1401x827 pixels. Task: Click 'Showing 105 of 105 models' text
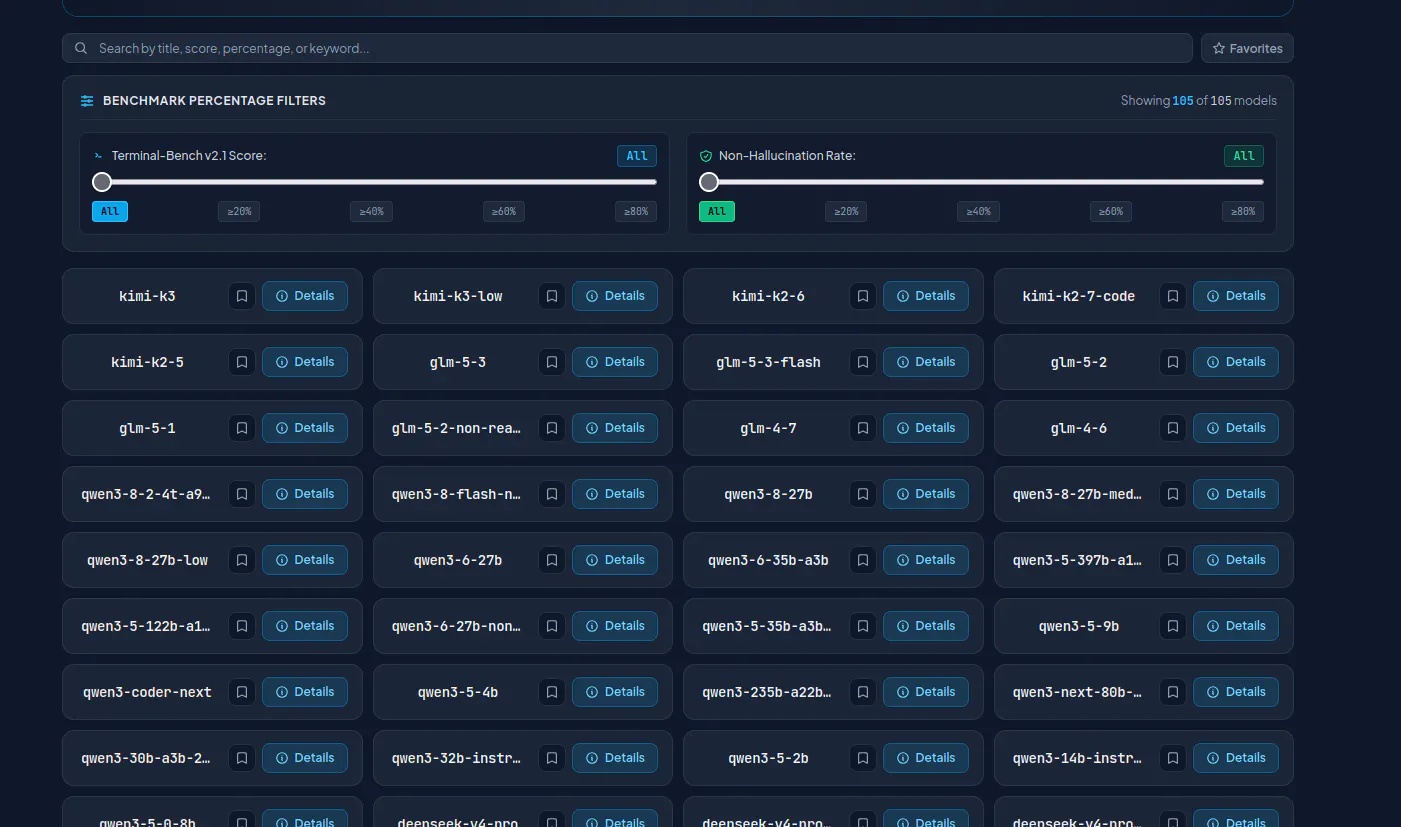(1199, 101)
